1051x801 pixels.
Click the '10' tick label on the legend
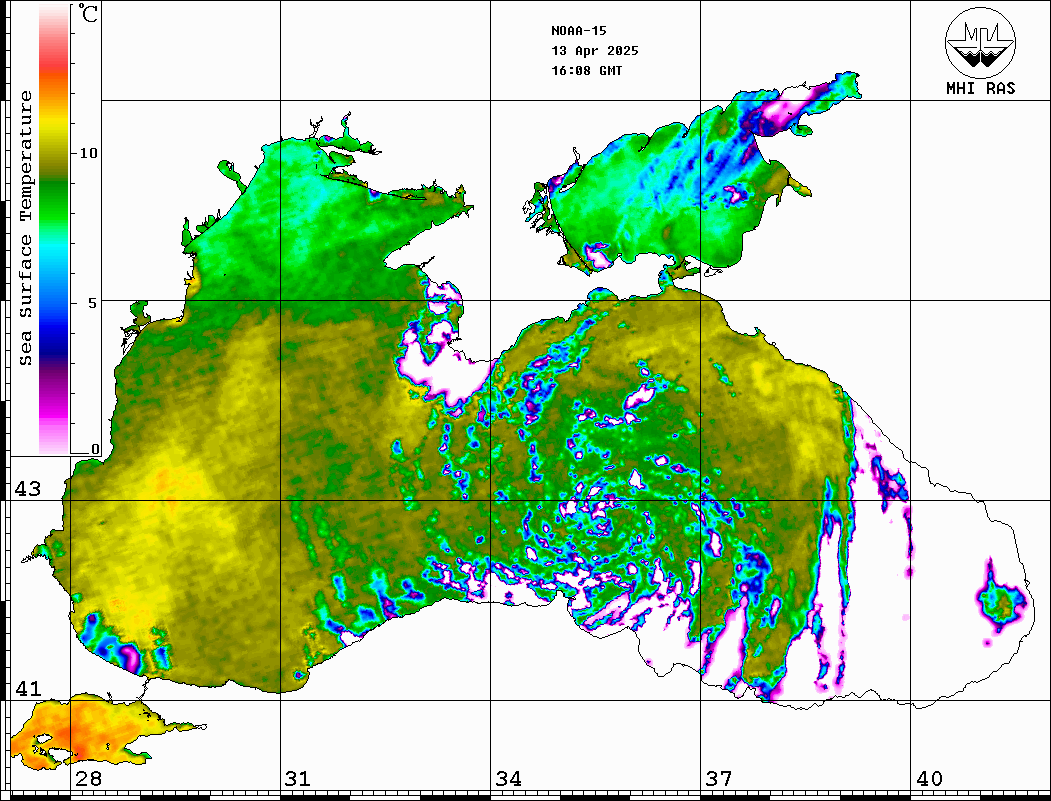88,153
